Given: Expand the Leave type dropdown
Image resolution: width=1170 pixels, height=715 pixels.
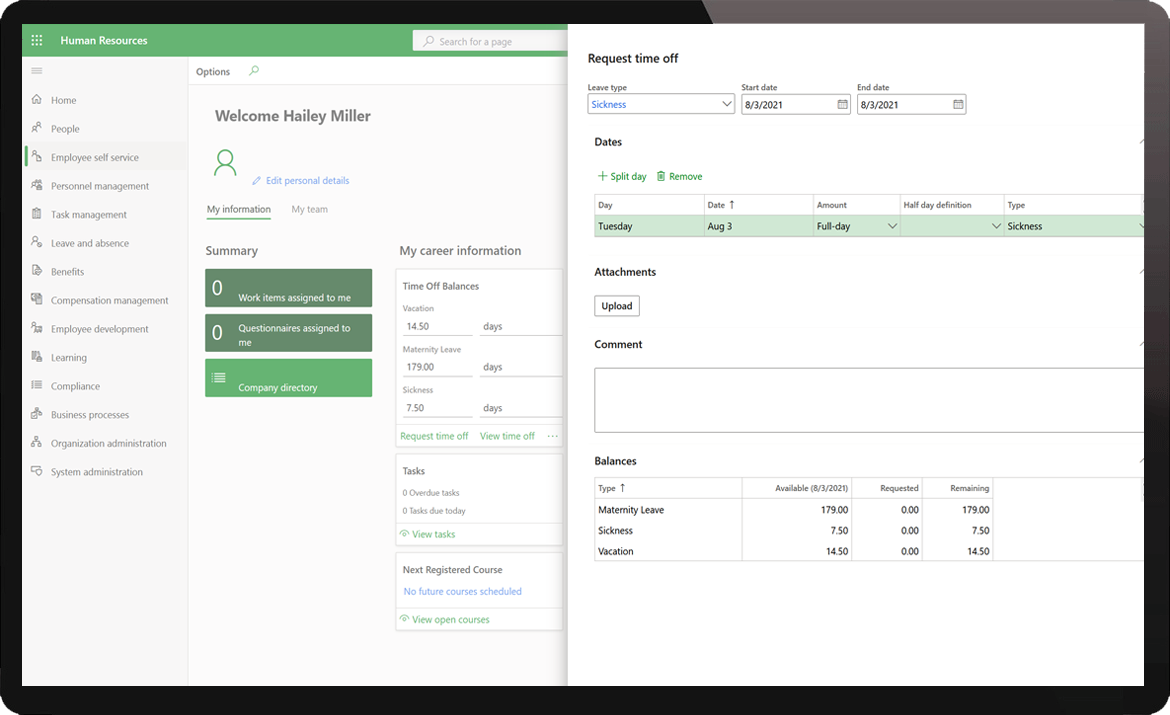Looking at the screenshot, I should pos(726,104).
